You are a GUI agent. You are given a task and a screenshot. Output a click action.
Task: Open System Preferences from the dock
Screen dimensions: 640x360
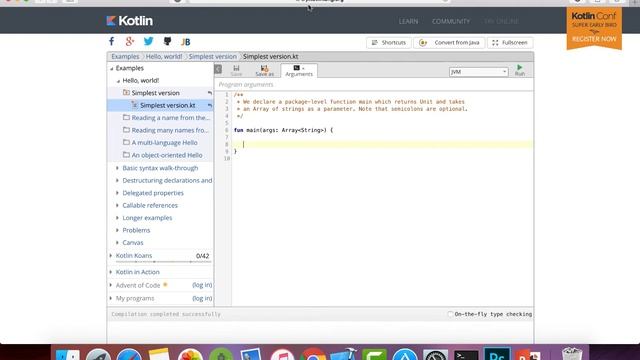click(x=435, y=354)
